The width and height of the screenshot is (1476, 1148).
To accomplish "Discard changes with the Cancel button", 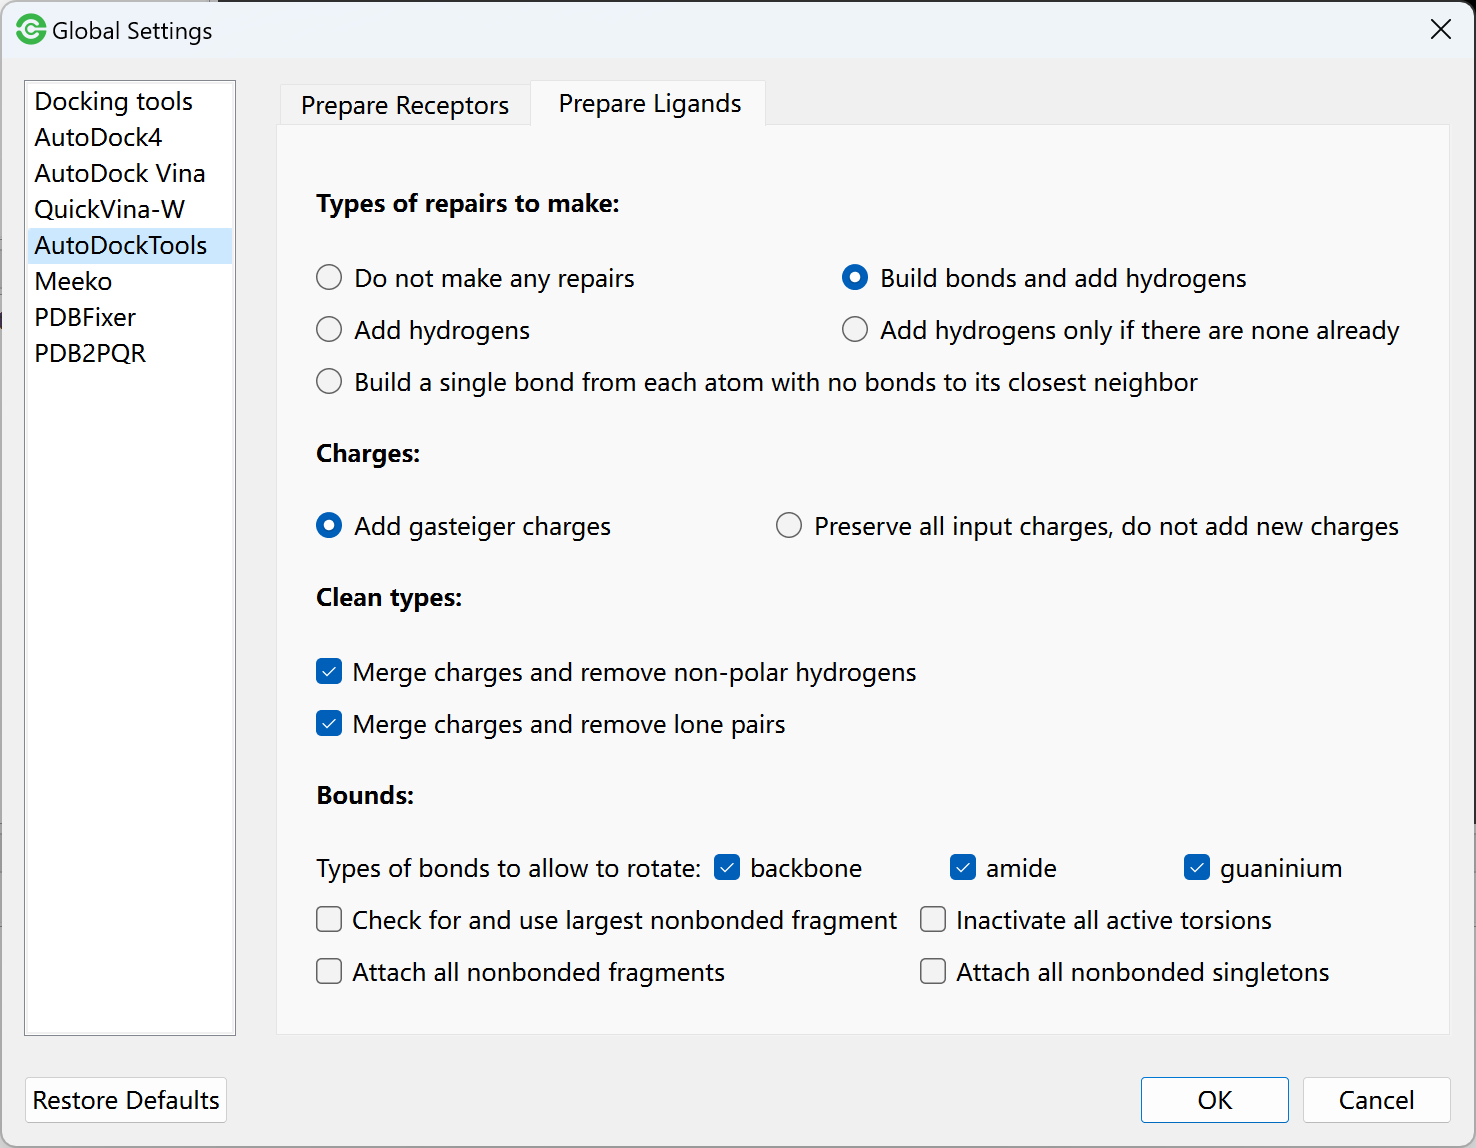I will pyautogui.click(x=1376, y=1100).
